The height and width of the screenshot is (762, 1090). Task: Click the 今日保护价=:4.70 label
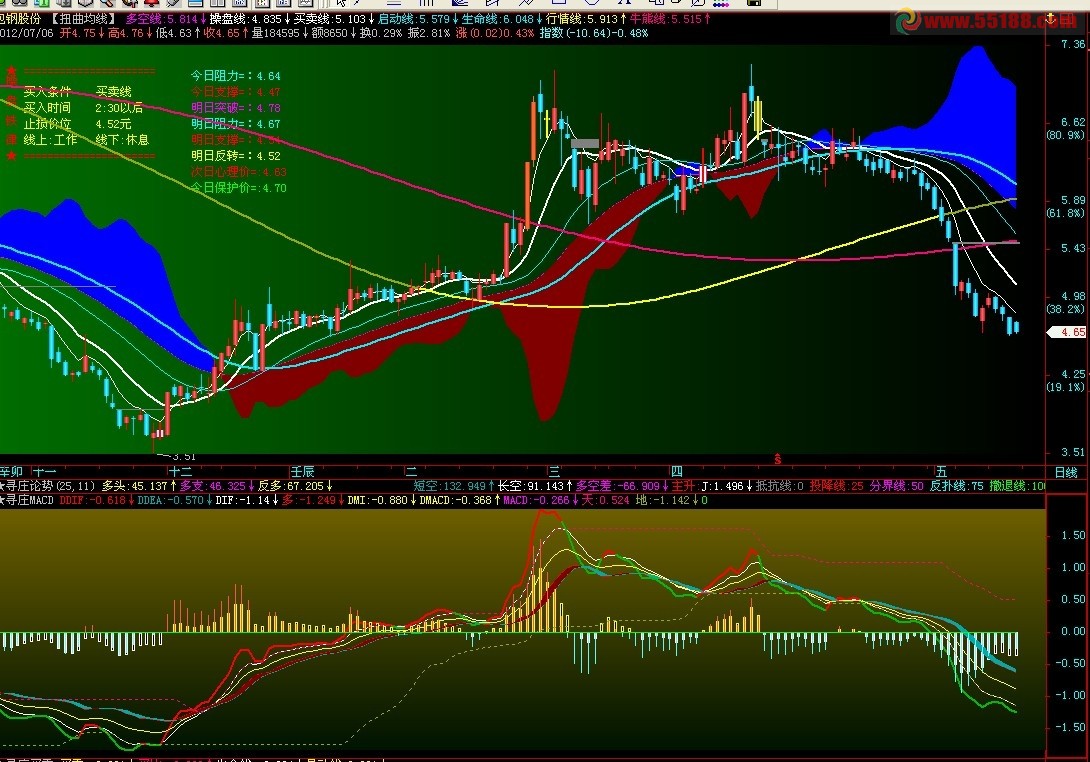click(238, 188)
